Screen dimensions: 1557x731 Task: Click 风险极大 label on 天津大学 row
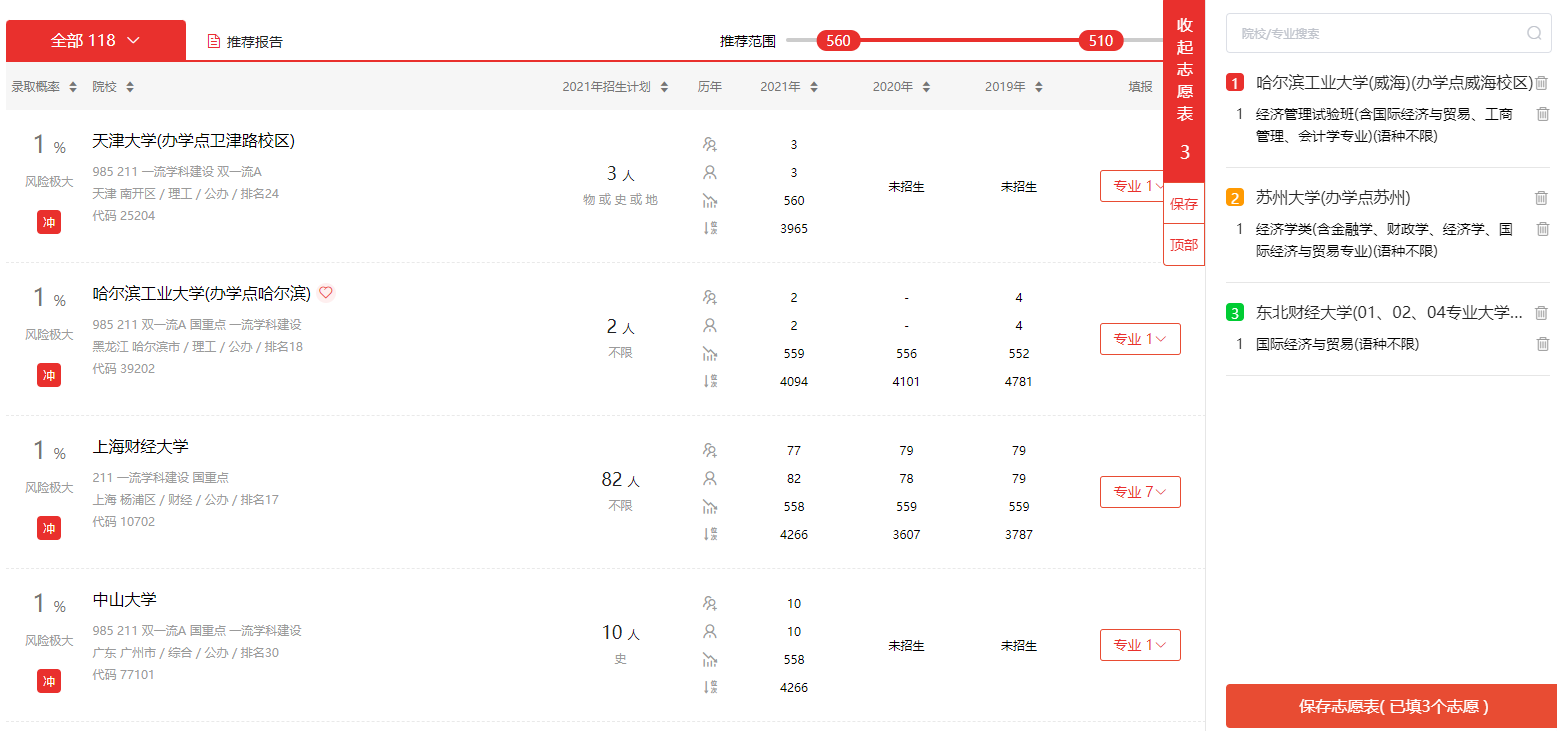(49, 182)
